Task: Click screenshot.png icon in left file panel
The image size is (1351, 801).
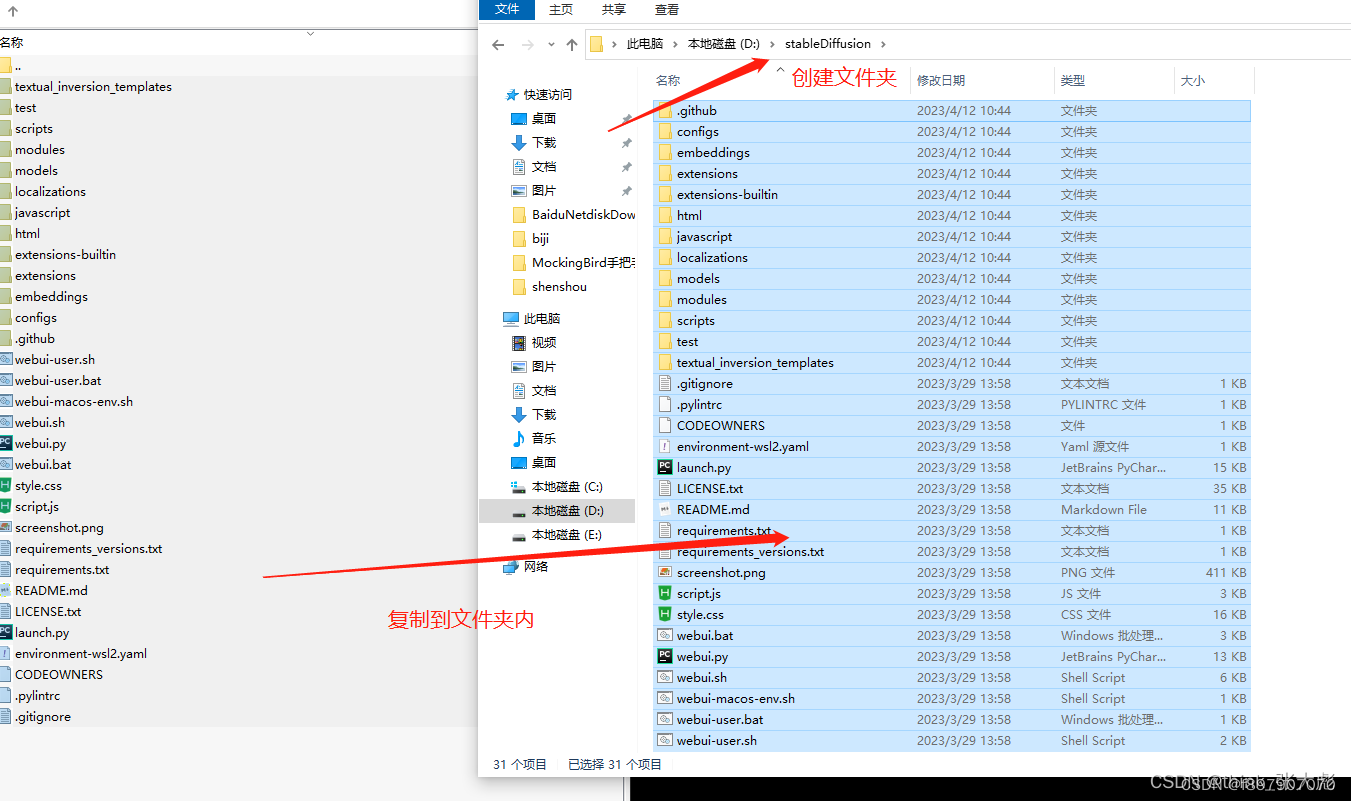Action: click(x=5, y=527)
